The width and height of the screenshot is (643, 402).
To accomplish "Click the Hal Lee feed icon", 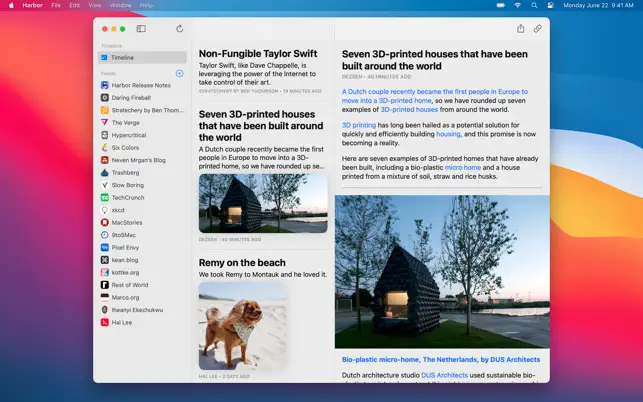I will (105, 322).
